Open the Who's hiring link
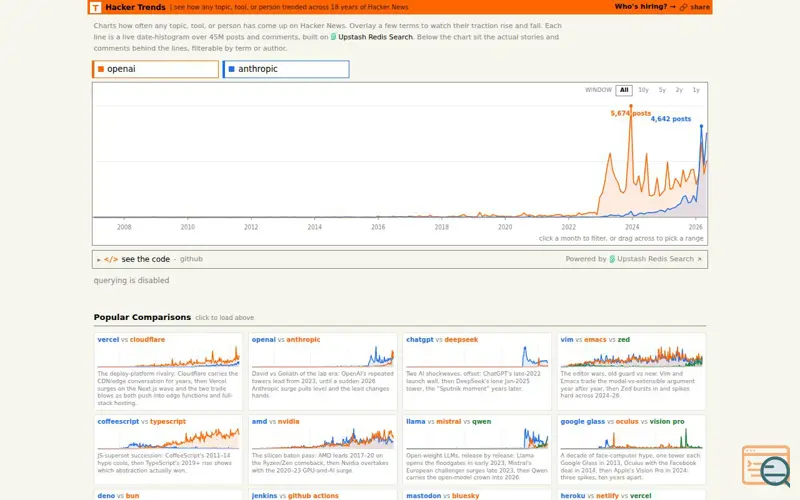This screenshot has width=800, height=500. 645,7
